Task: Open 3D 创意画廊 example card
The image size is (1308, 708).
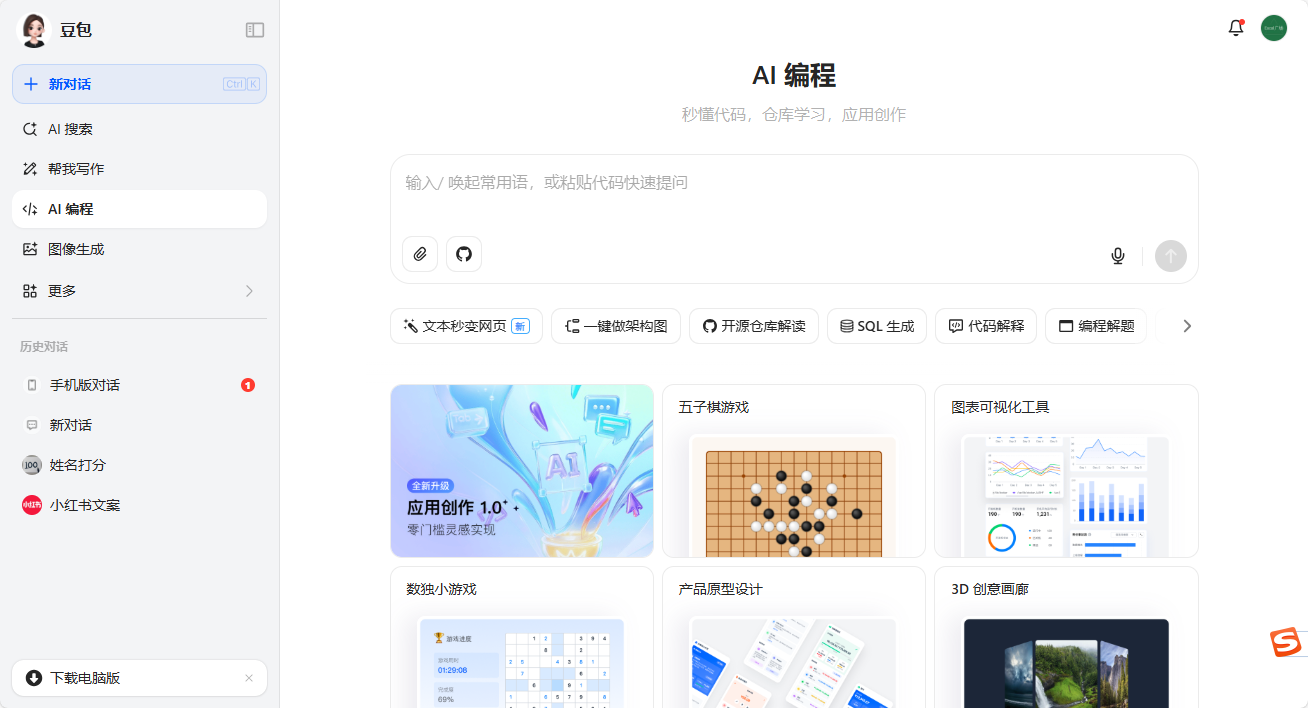Action: pos(1066,637)
